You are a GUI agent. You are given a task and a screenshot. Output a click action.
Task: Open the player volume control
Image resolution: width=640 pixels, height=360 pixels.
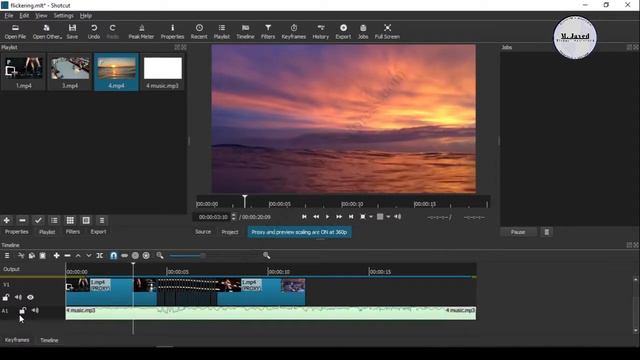pyautogui.click(x=398, y=217)
